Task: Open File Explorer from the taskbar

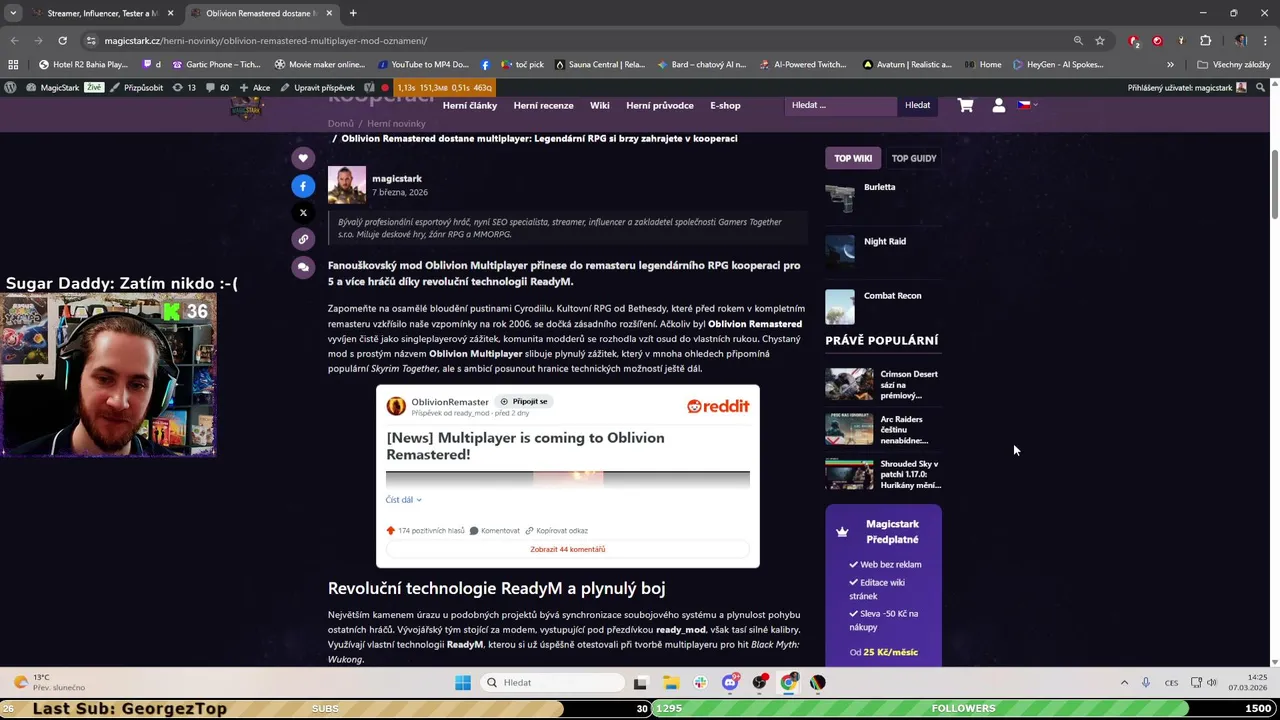Action: tap(670, 683)
